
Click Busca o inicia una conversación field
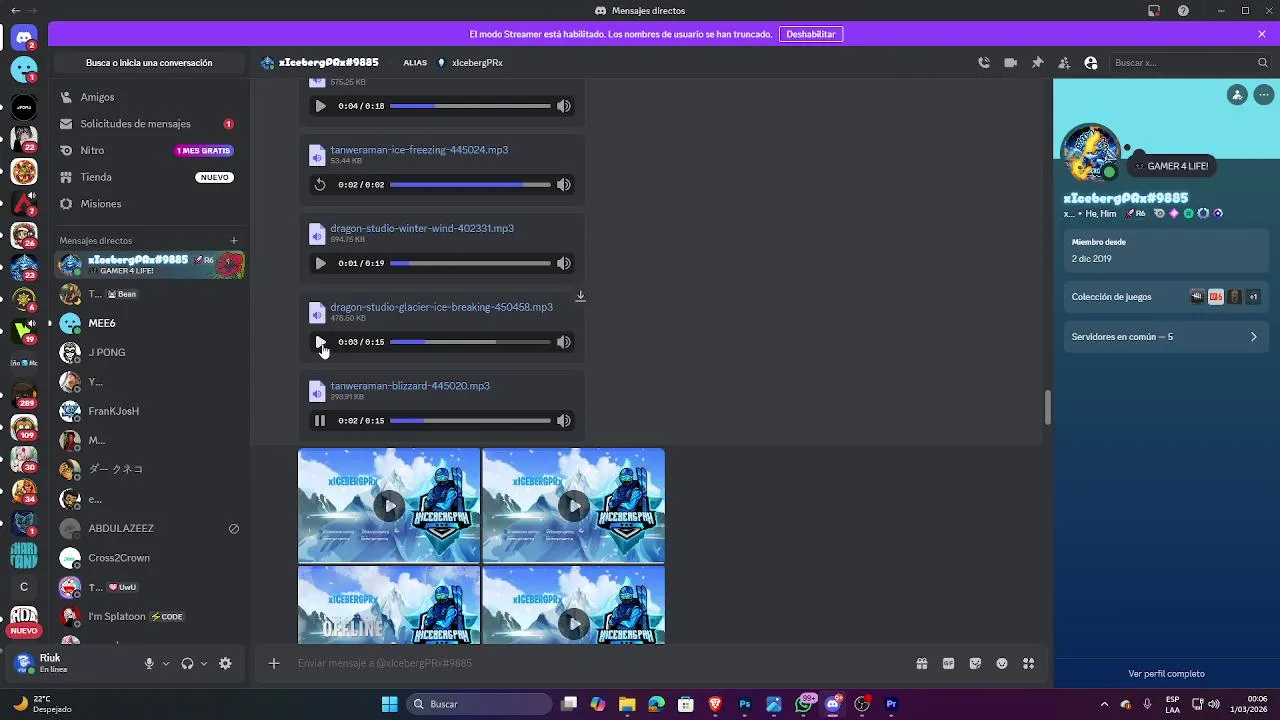(x=149, y=63)
